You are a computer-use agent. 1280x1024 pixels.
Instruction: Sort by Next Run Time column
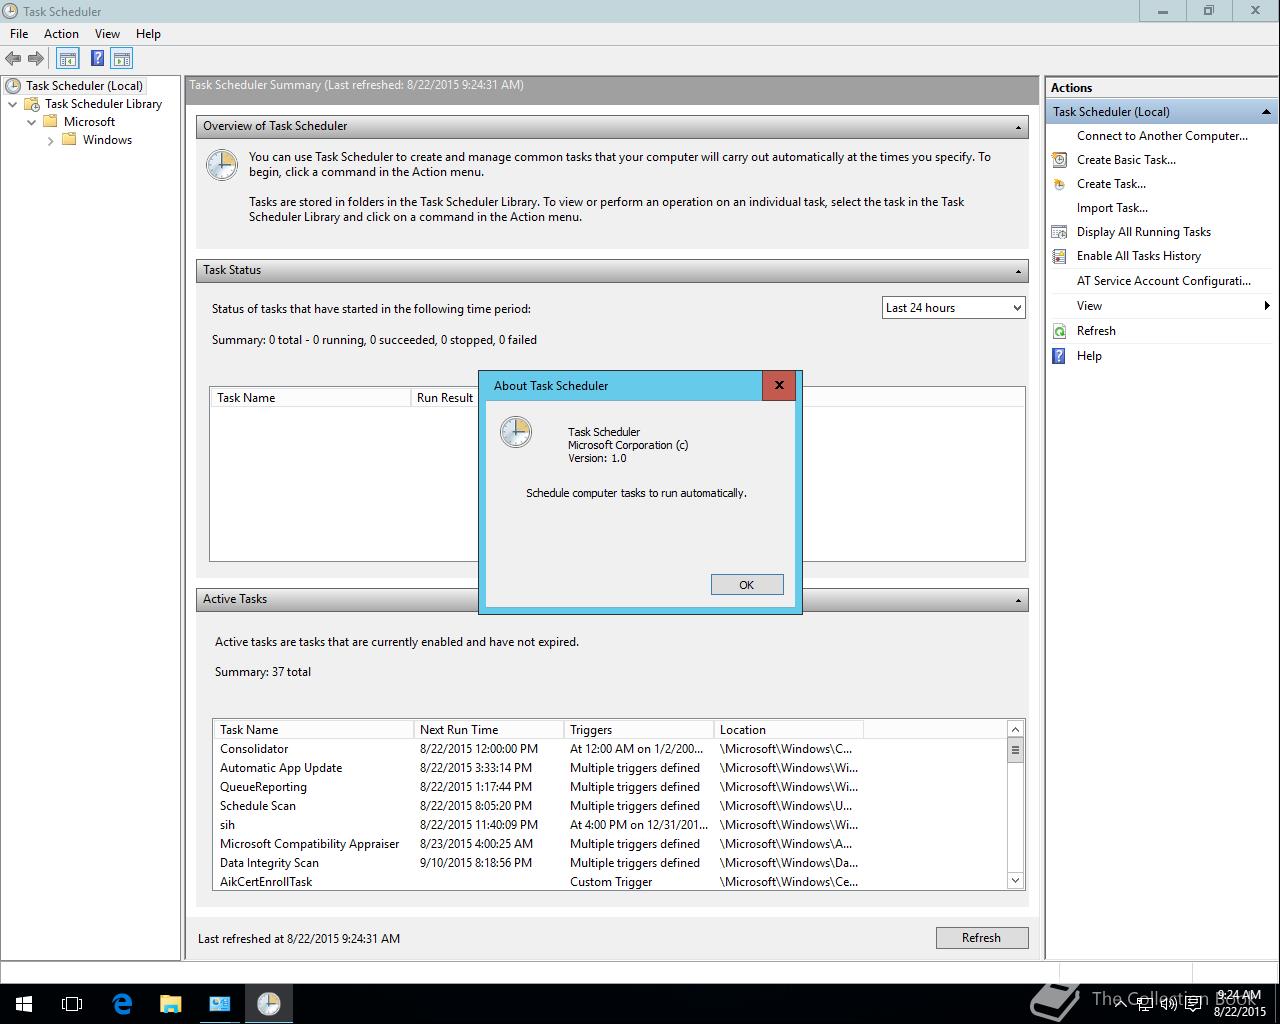pos(488,730)
